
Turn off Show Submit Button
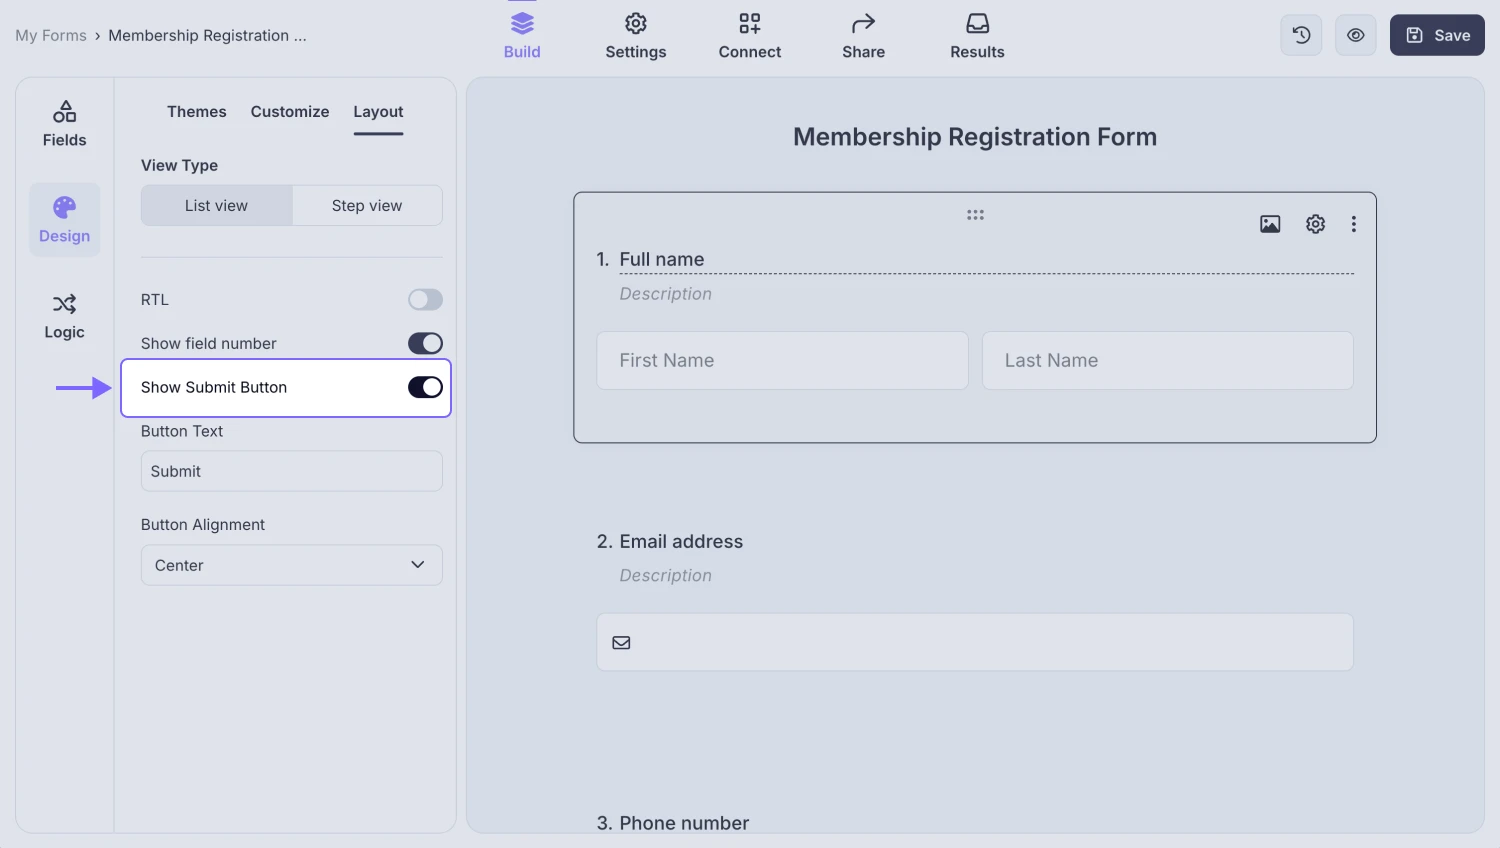tap(425, 387)
